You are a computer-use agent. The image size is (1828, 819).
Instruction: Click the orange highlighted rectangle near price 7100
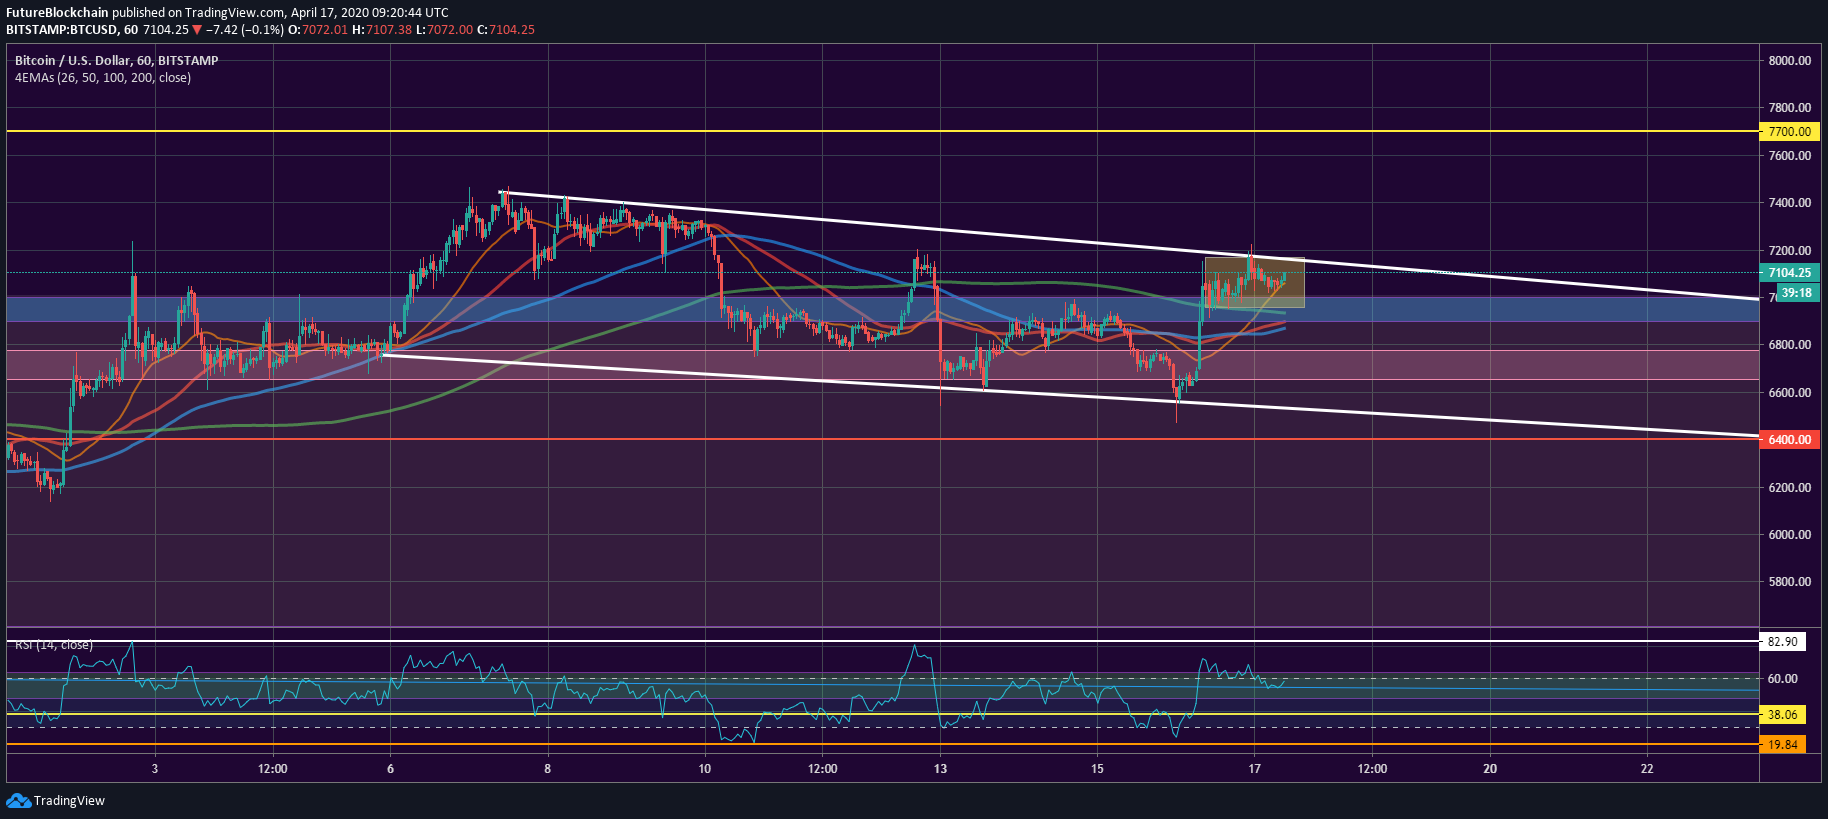[x=1254, y=282]
